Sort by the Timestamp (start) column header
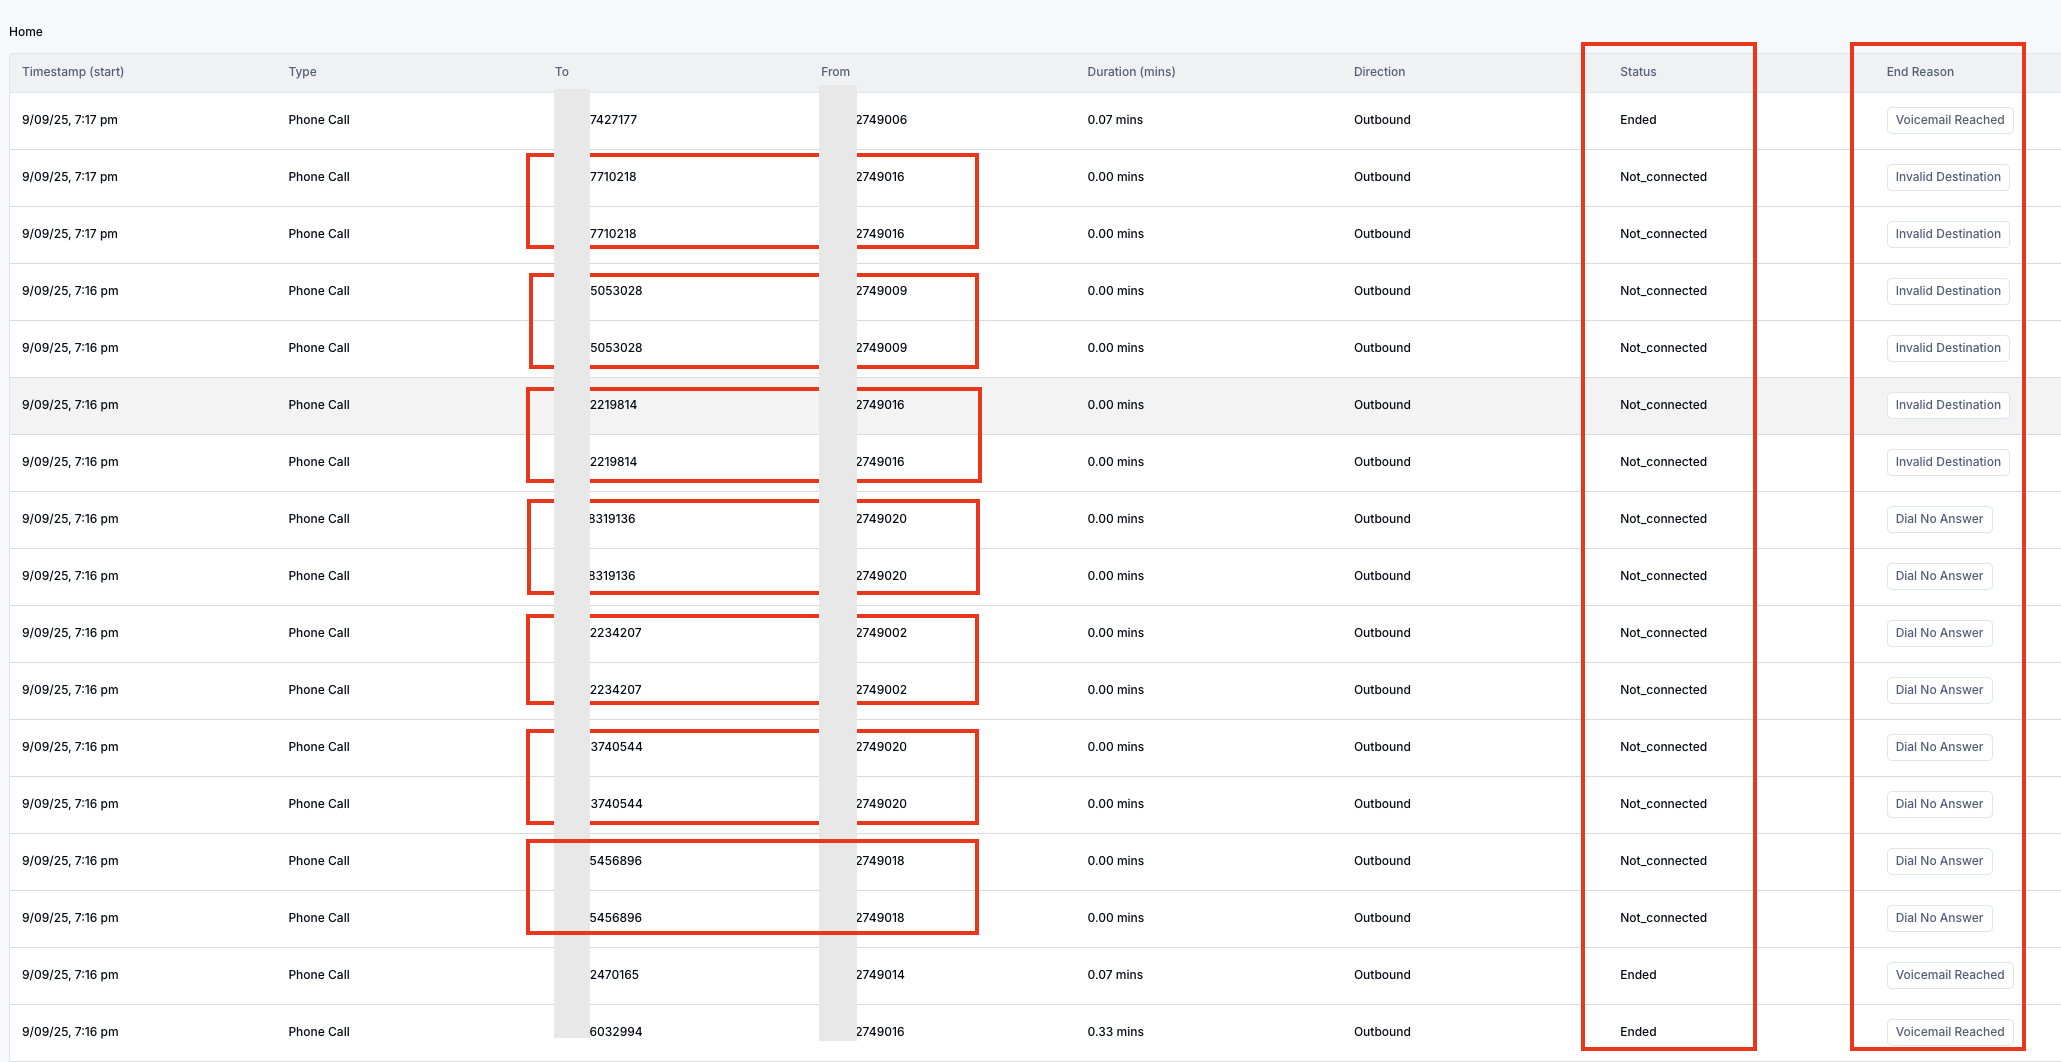Image resolution: width=2061 pixels, height=1062 pixels. click(73, 72)
